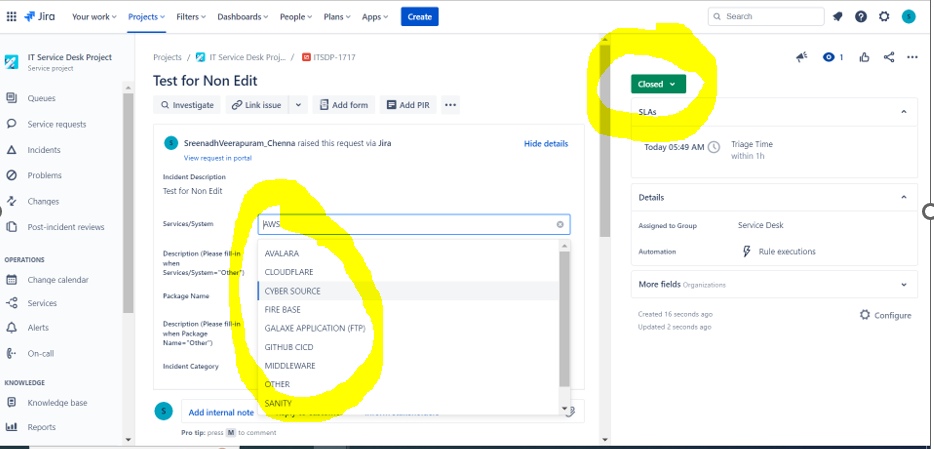This screenshot has height=449, width=934.
Task: Open the more actions button beside Add PIR
Action: pos(450,105)
